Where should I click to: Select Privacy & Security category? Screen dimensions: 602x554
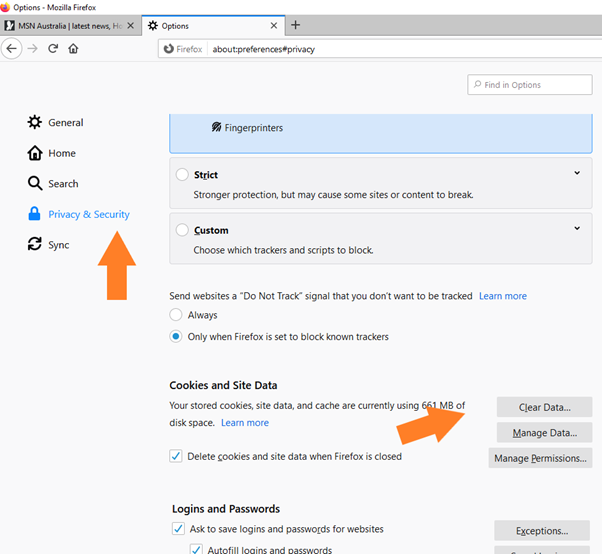click(x=88, y=214)
